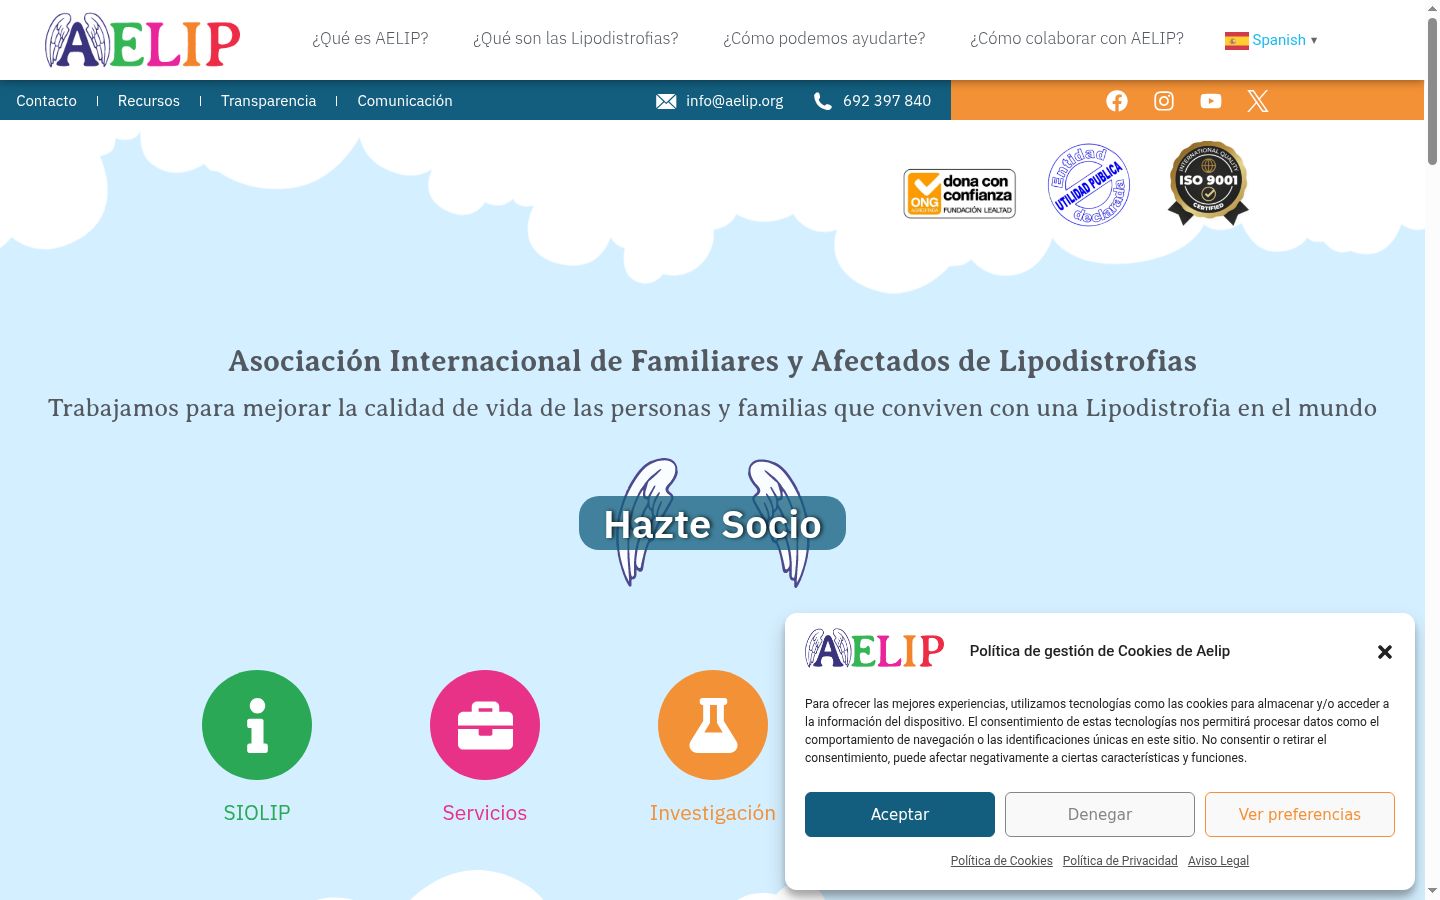Open '¿Qué son las Lipodistrofias?' menu
Viewport: 1440px width, 900px height.
(576, 39)
